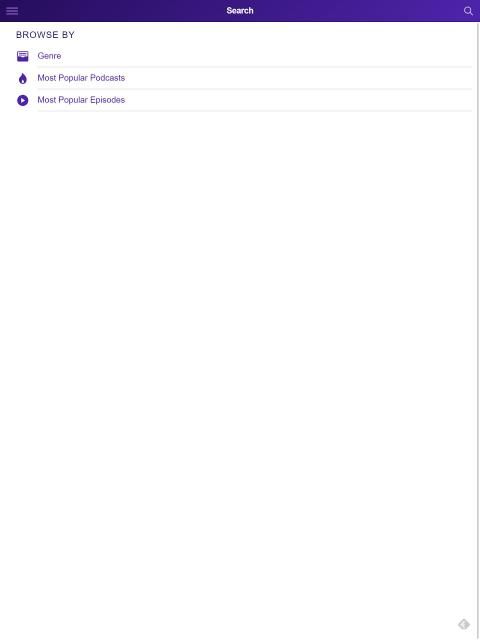Click the Genre archive box icon
The height and width of the screenshot is (640, 480).
(x=22, y=56)
